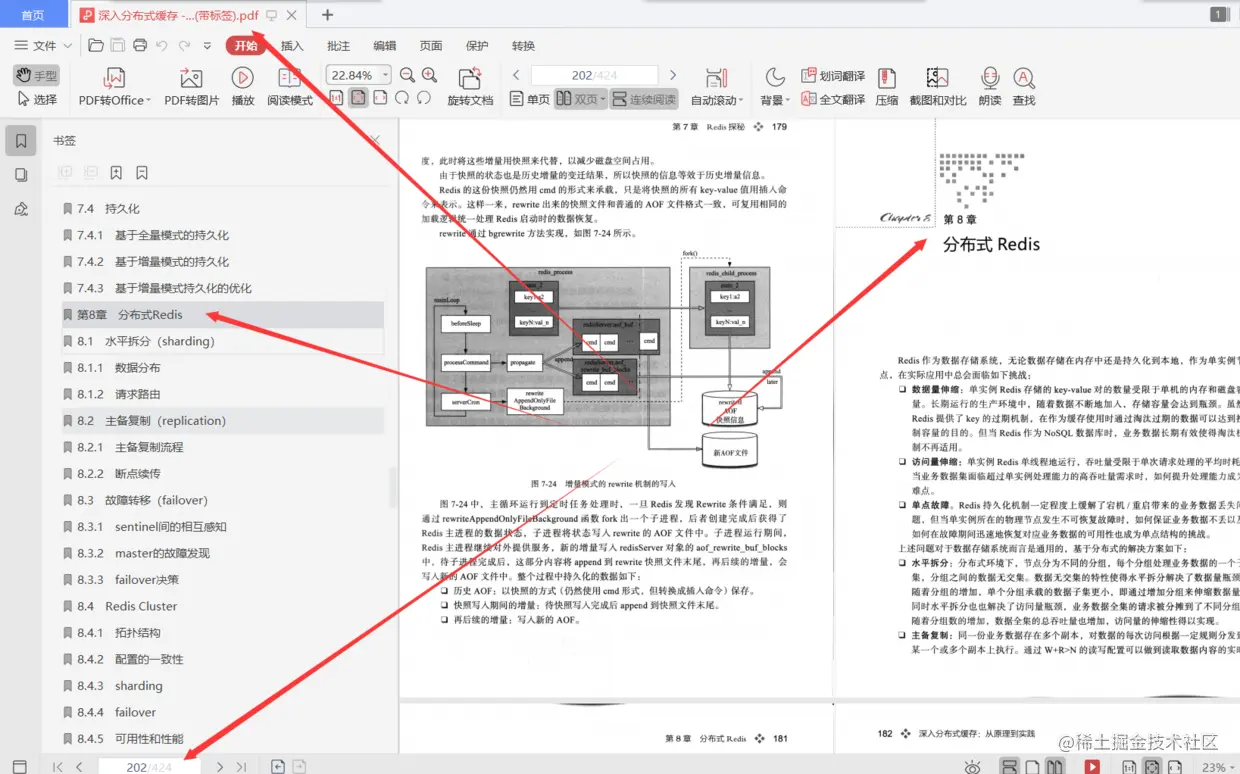Open the 双页 dropdown arrow

point(602,100)
